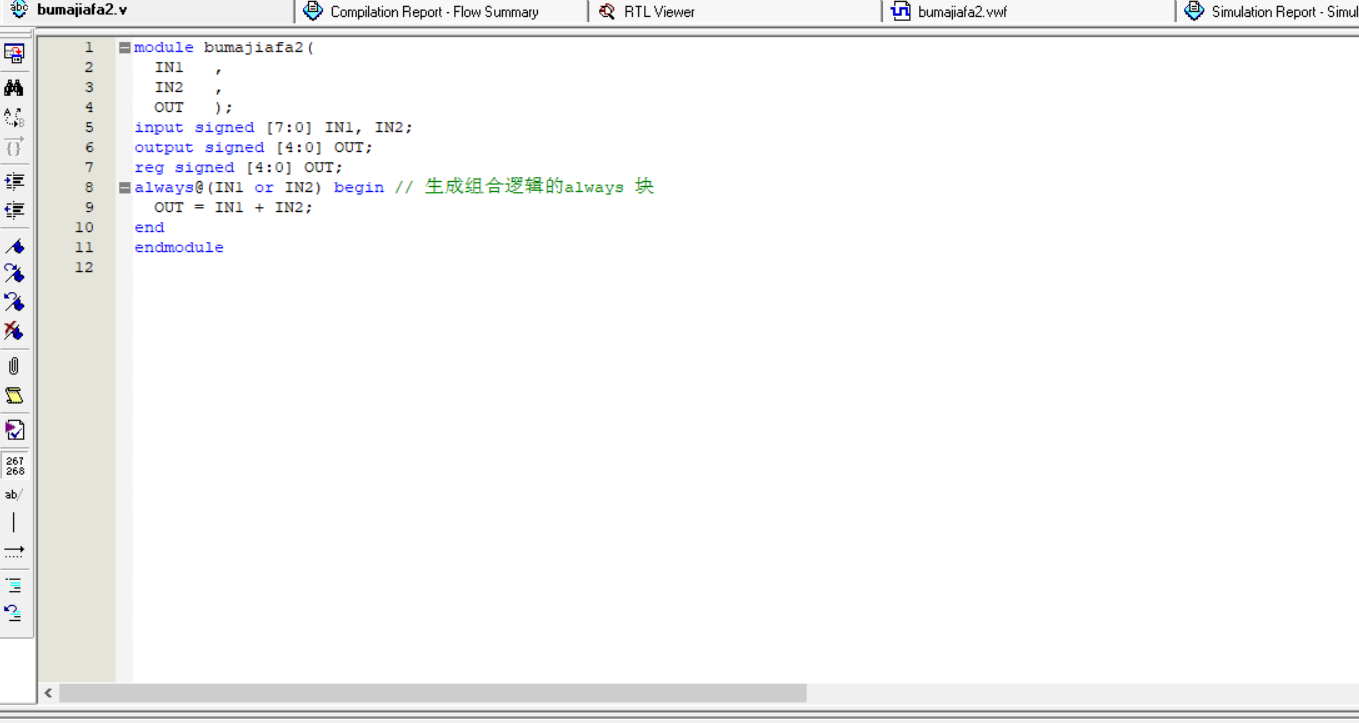The height and width of the screenshot is (723, 1359).
Task: Increase indent of selected lines
Action: [x=14, y=181]
